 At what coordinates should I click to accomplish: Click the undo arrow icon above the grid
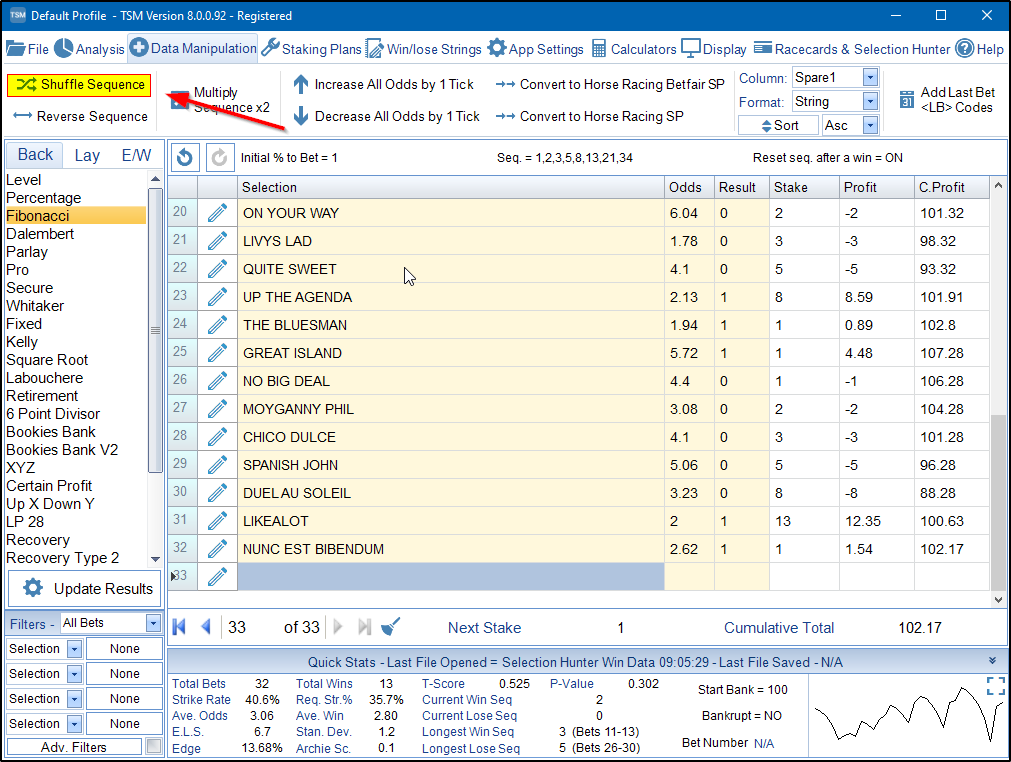[185, 157]
